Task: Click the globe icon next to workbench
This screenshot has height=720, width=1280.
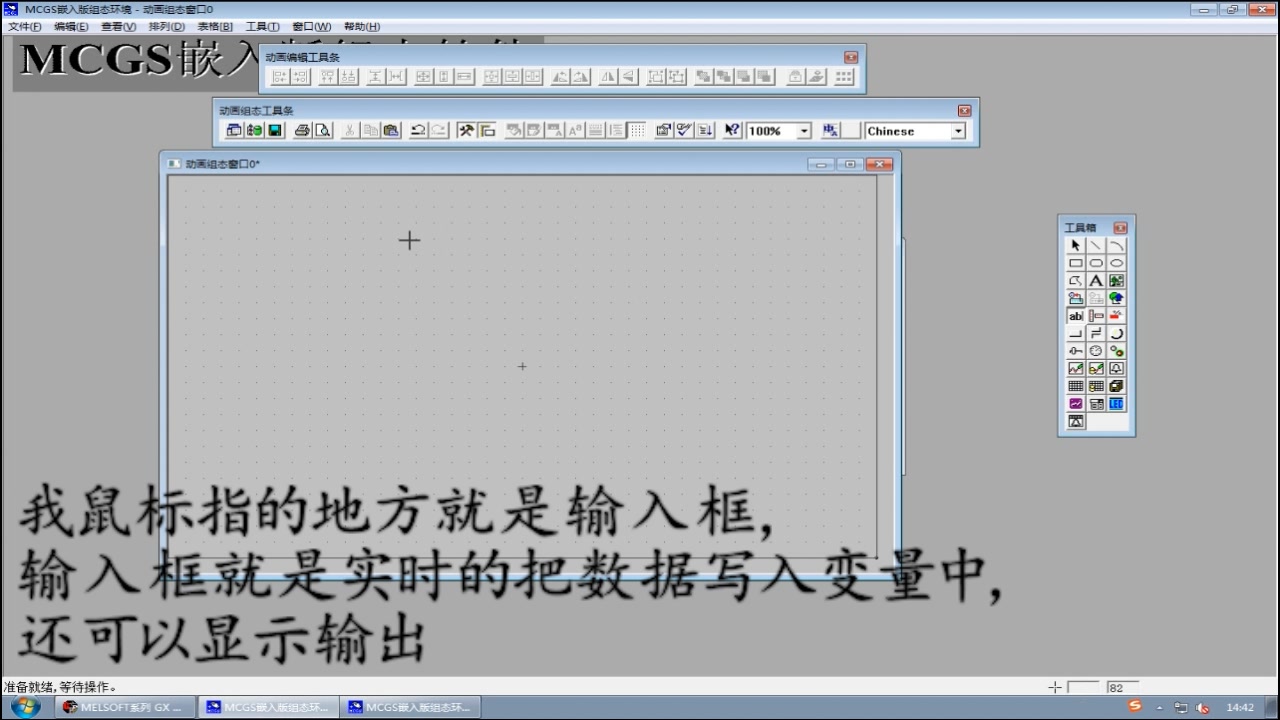Action: 254,130
